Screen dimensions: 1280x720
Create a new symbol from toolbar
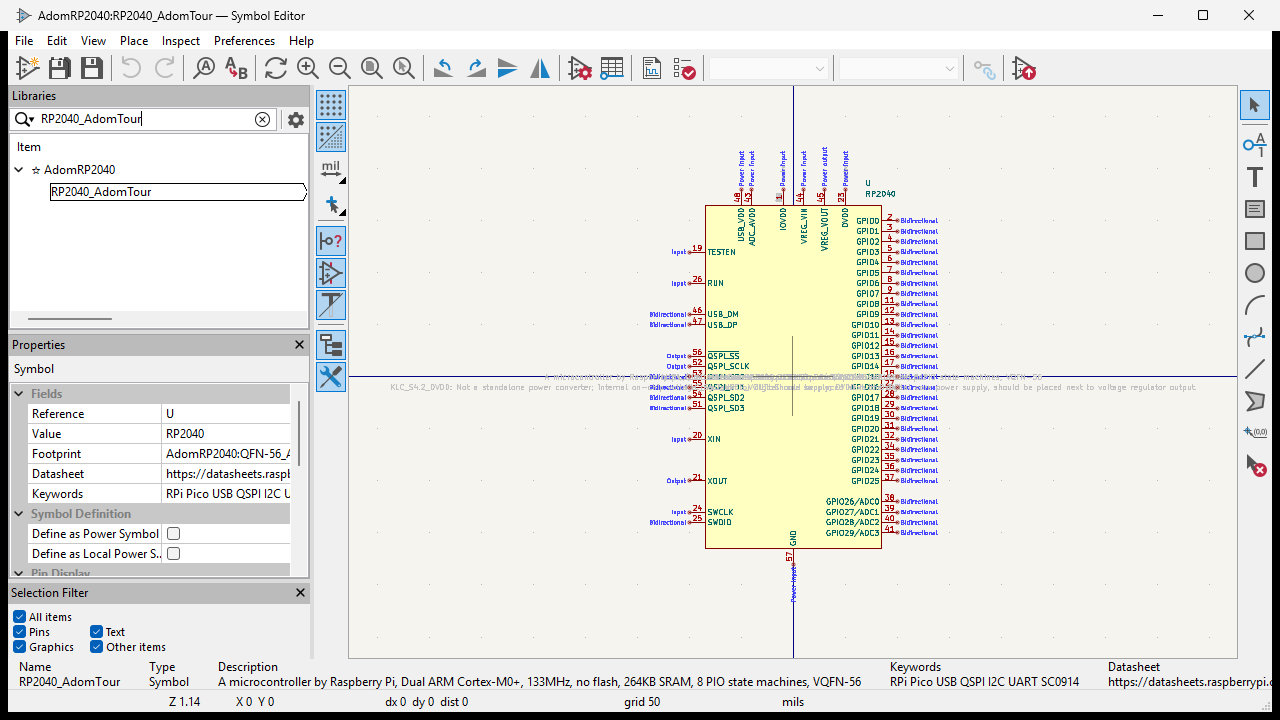(x=28, y=68)
